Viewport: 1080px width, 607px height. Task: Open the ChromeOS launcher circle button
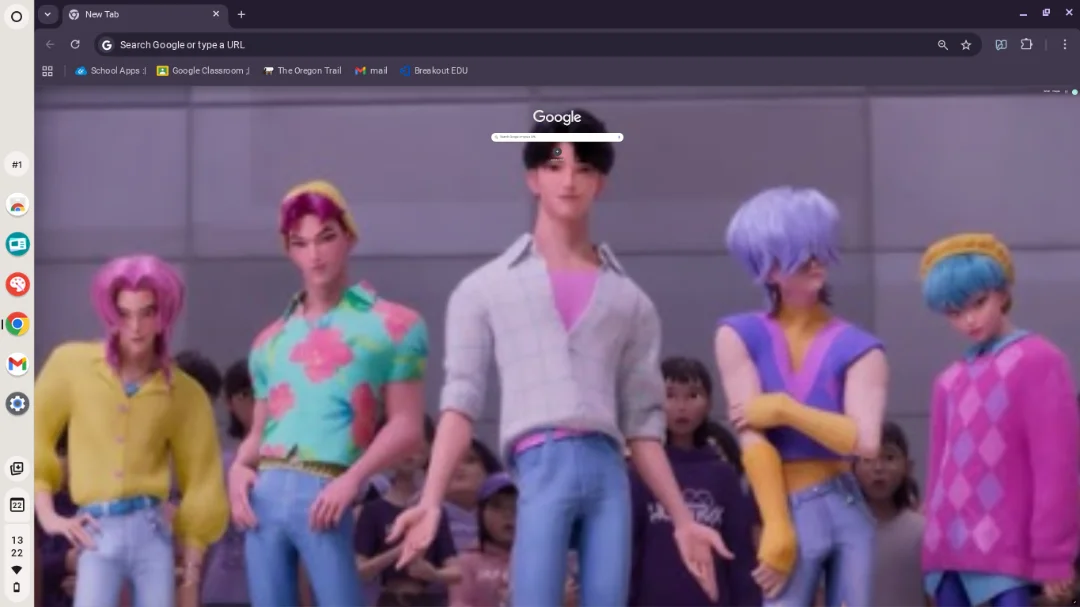16,16
